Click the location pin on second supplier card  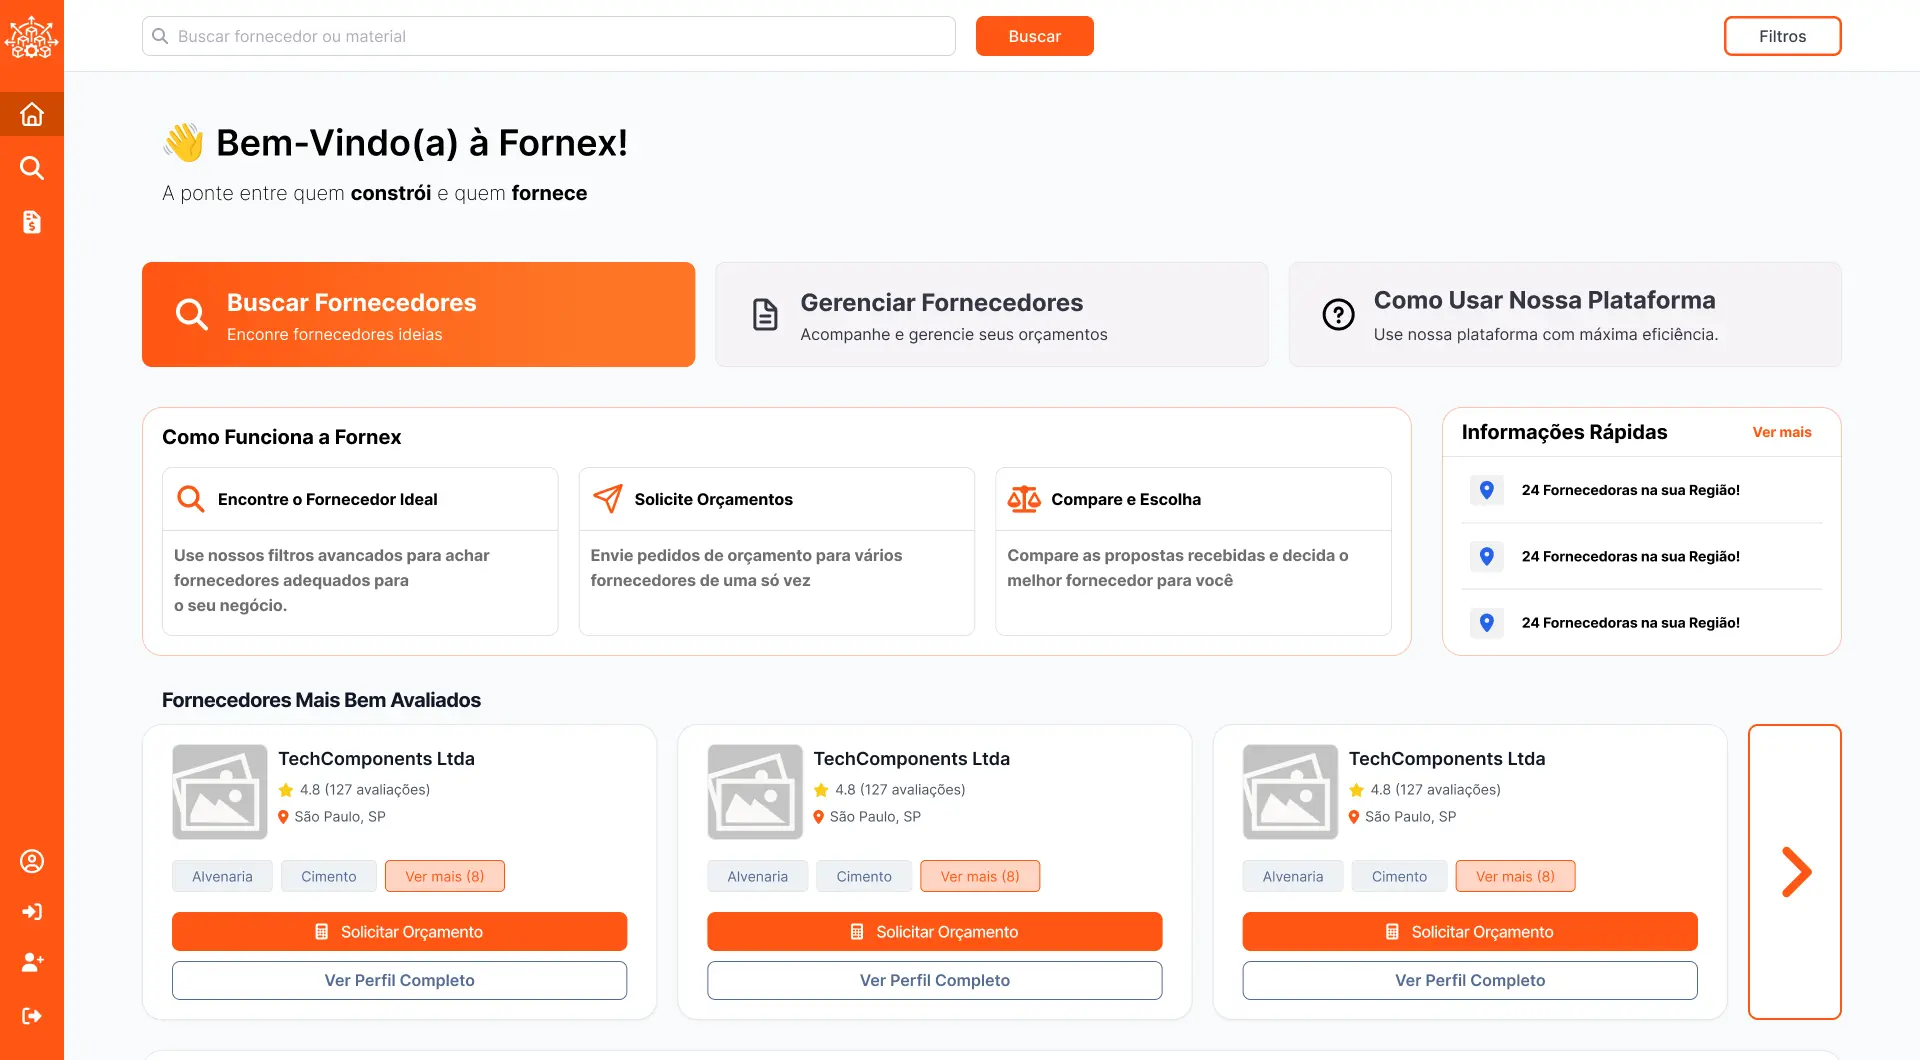point(818,817)
